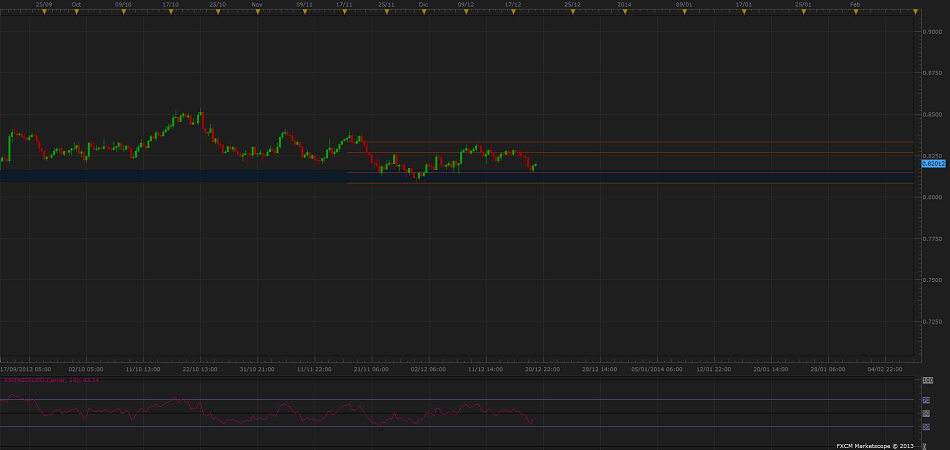The image size is (950, 450).
Task: Click the 25/11 time marker triangle
Action: coord(387,12)
